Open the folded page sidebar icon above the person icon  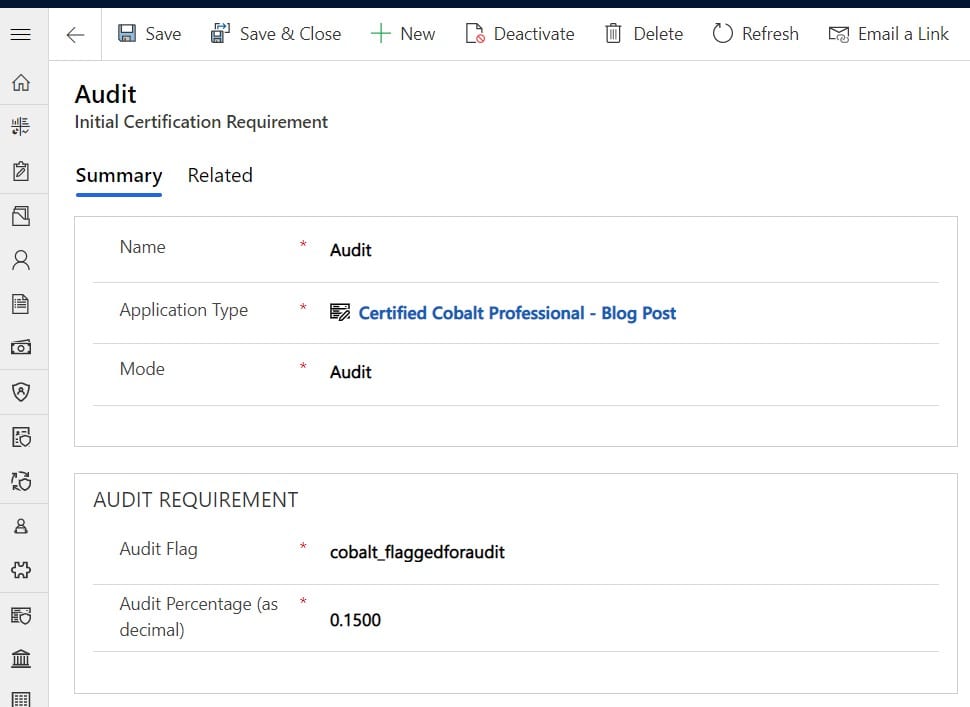pos(21,215)
